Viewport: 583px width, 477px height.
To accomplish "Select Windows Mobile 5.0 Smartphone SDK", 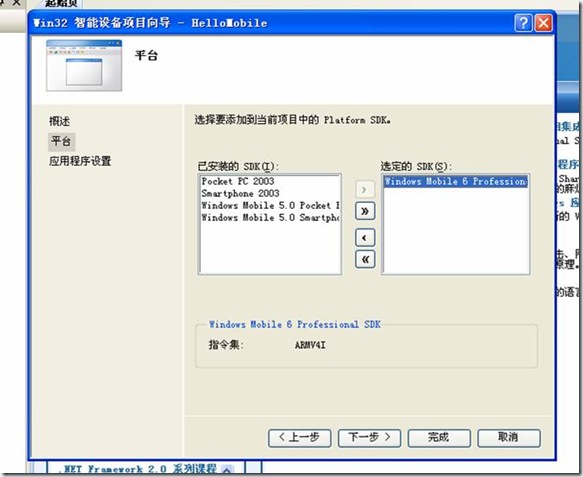I will pos(270,217).
